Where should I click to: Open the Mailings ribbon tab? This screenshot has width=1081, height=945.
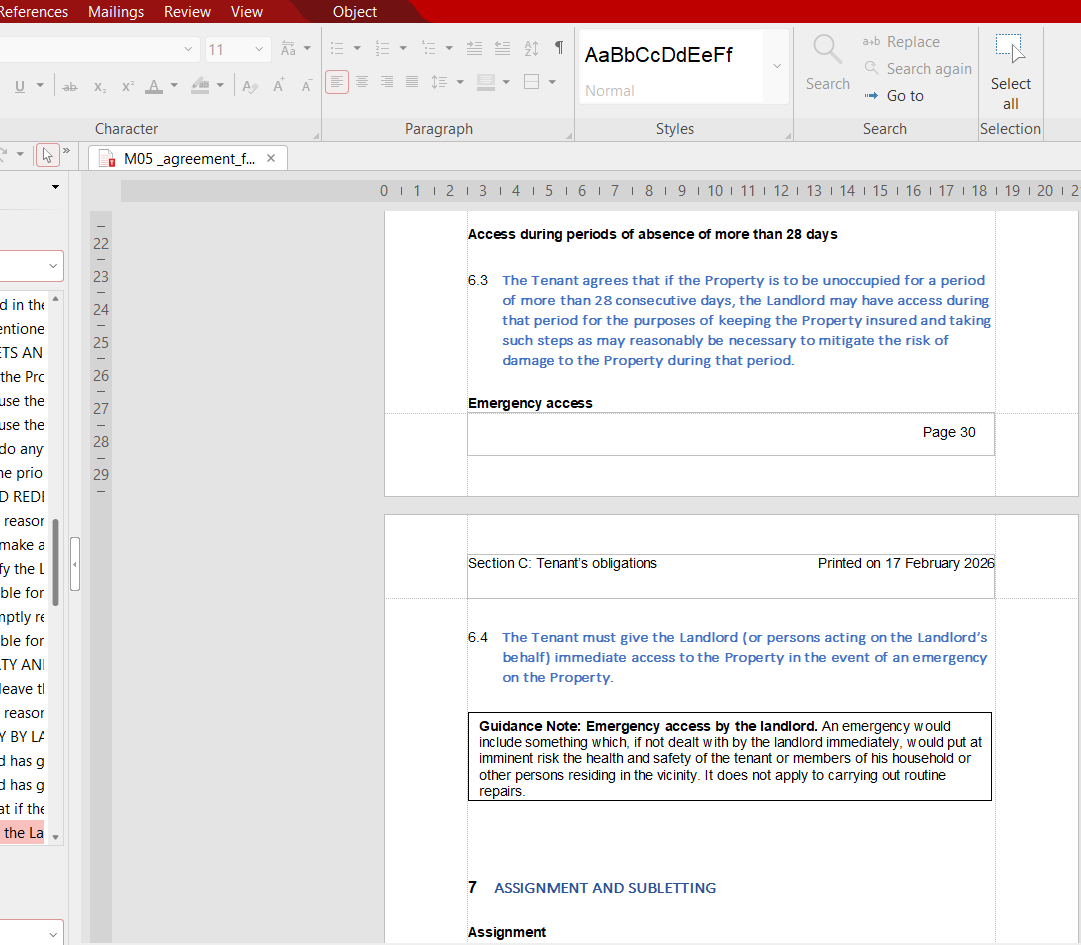click(x=116, y=12)
